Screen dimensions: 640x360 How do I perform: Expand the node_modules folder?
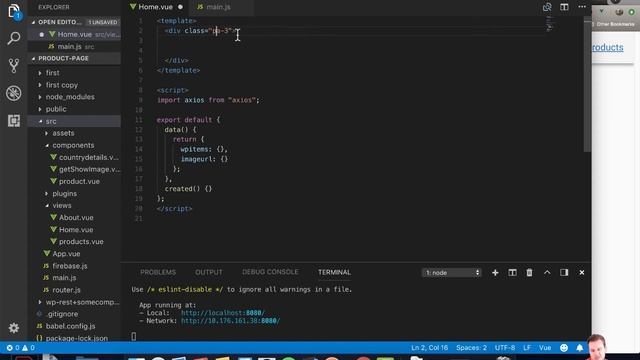pyautogui.click(x=70, y=97)
